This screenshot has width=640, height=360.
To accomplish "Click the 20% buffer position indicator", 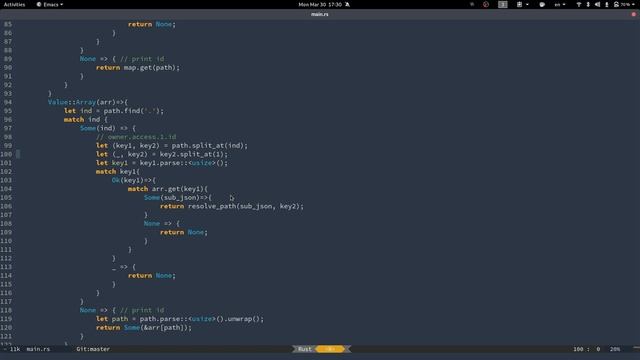I will click(x=615, y=349).
